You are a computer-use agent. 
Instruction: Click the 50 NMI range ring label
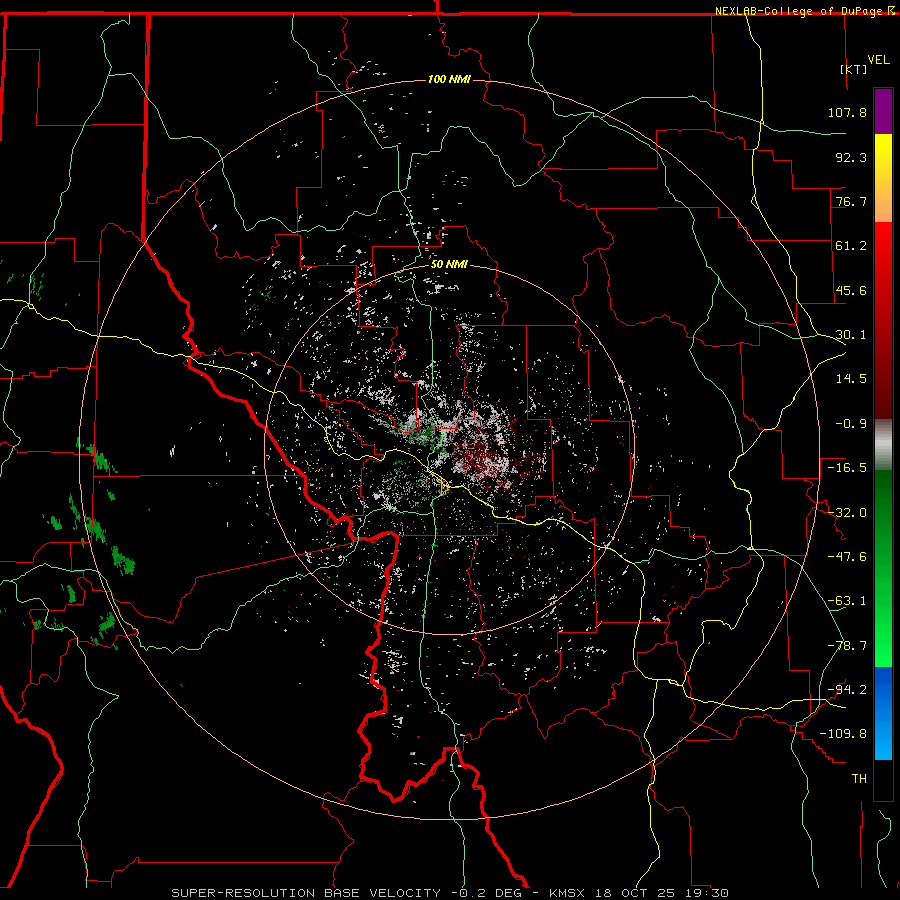pos(449,265)
